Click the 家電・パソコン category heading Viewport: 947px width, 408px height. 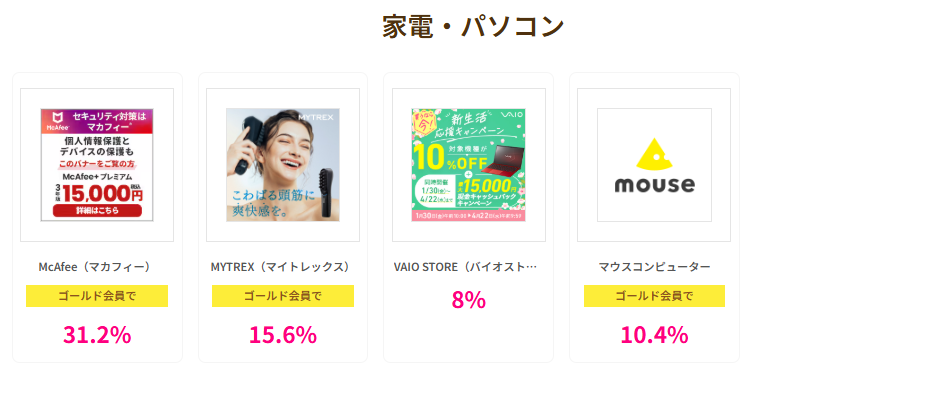pos(473,26)
